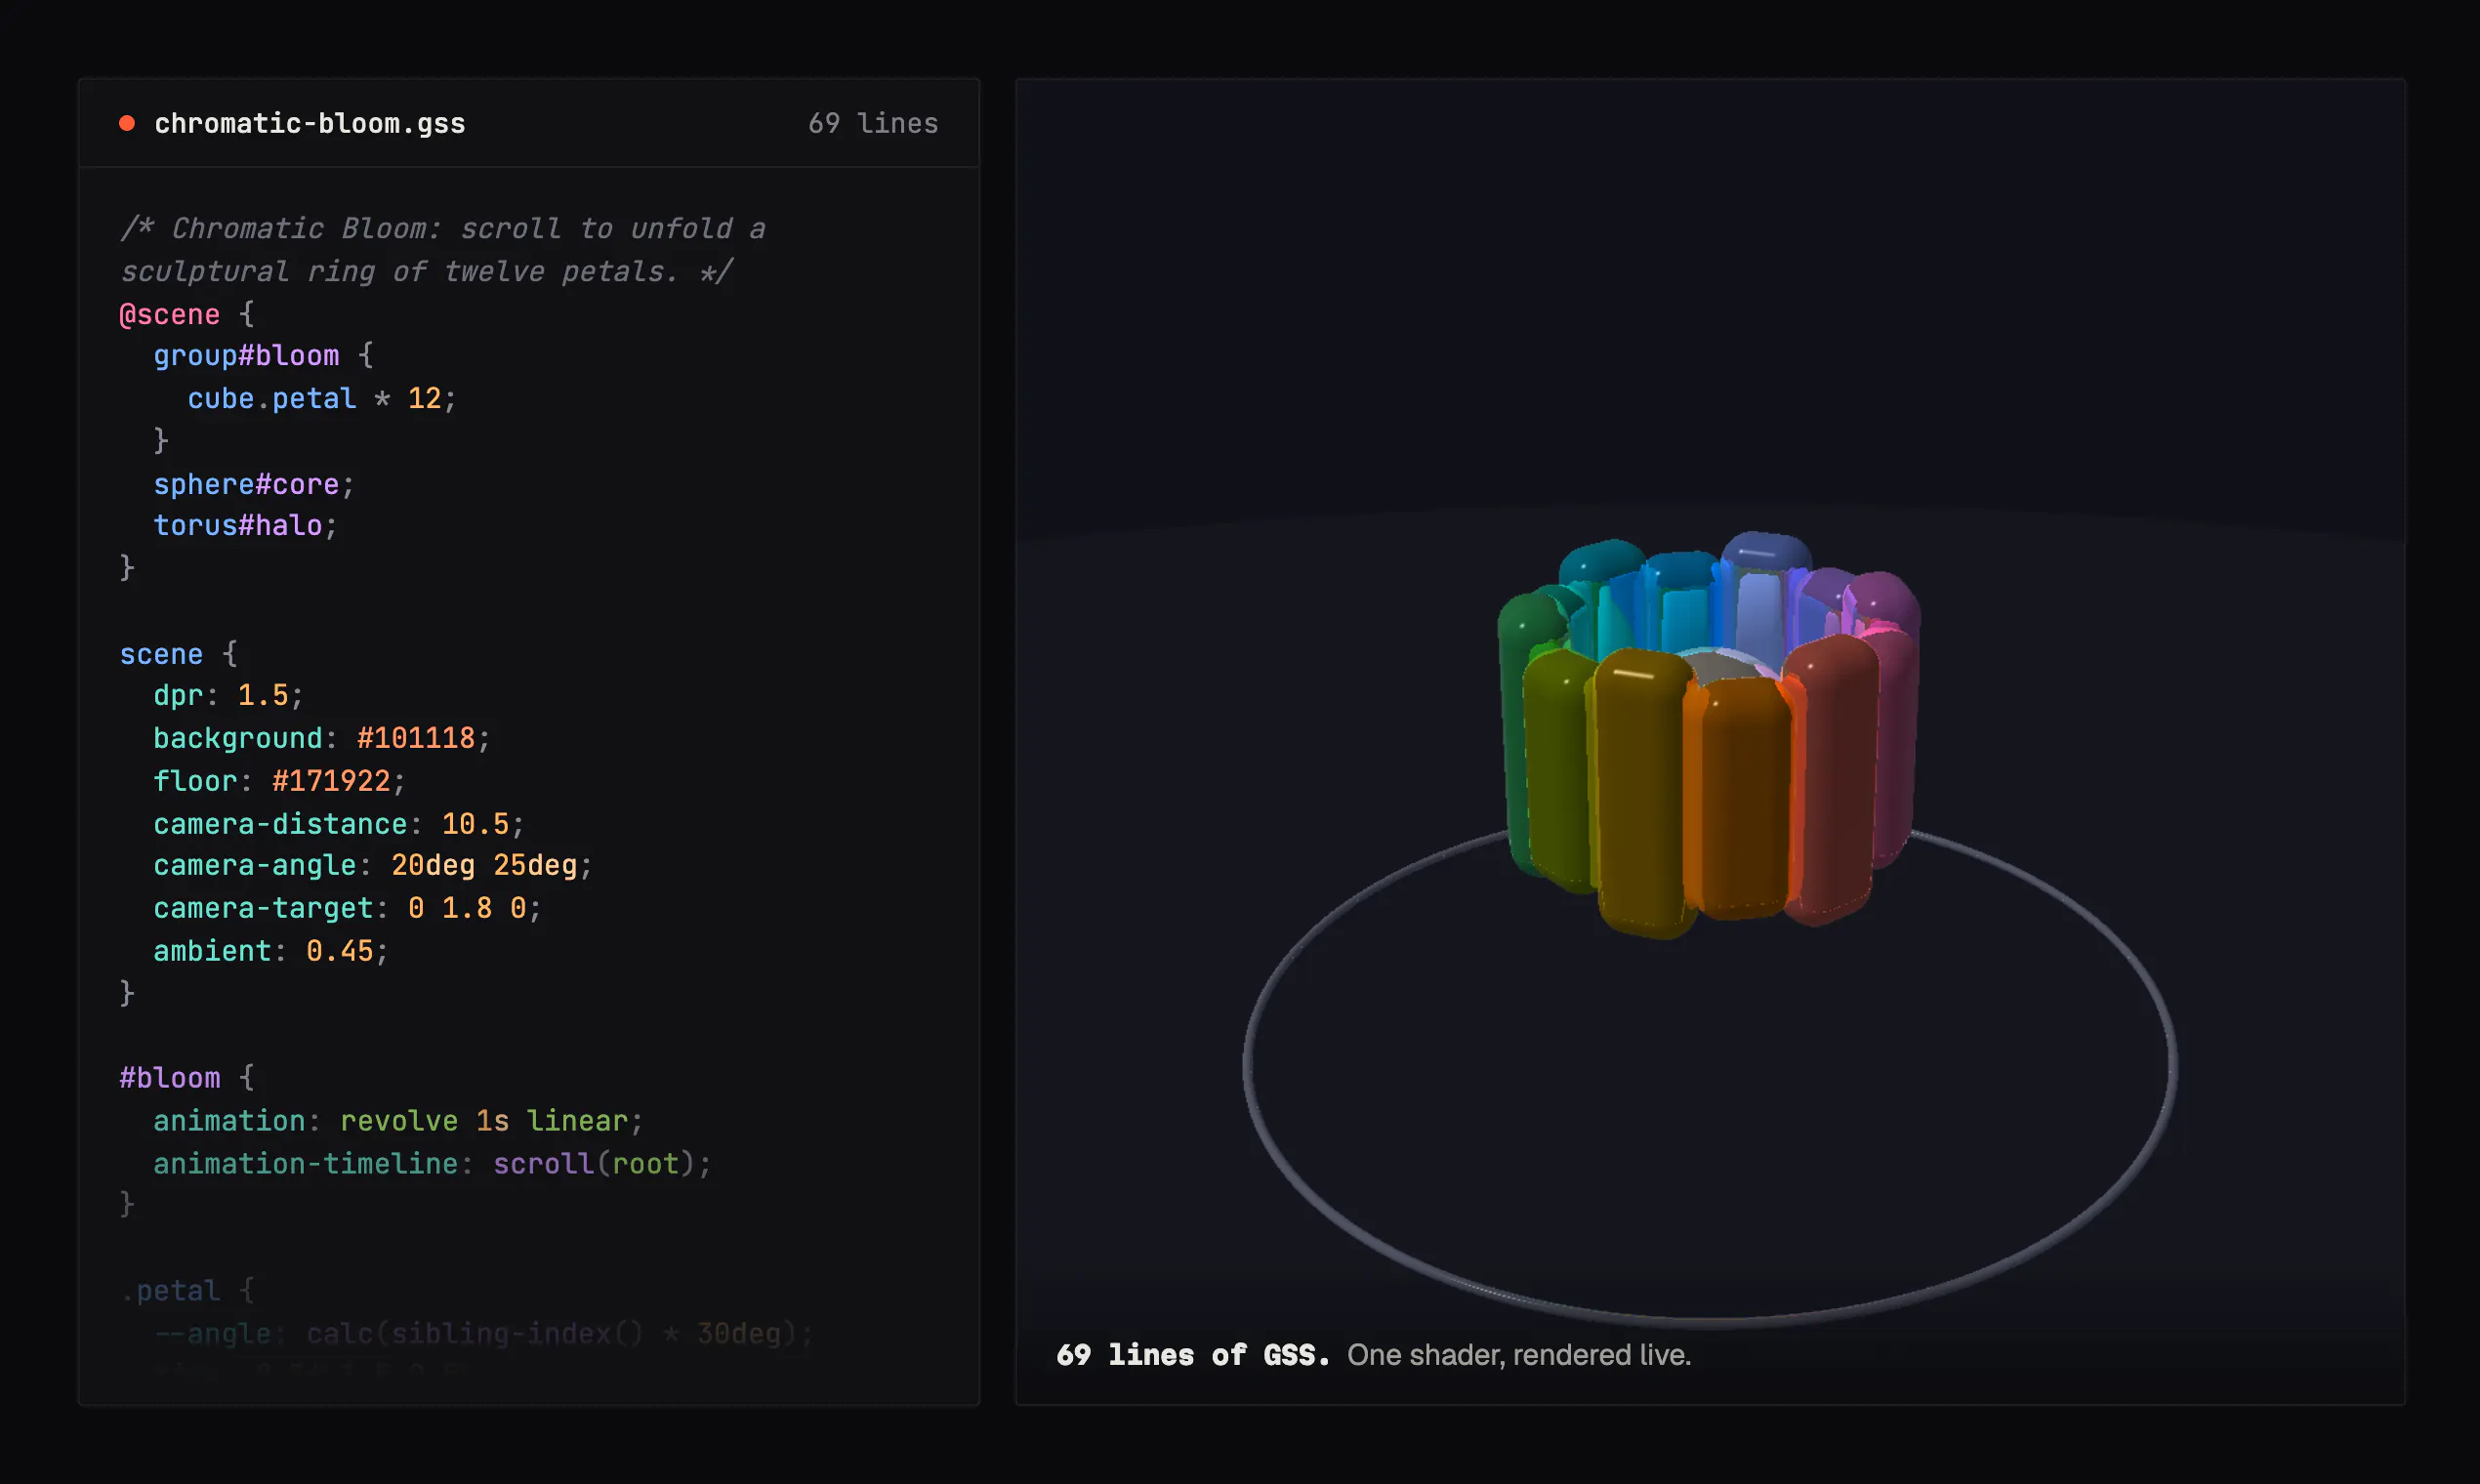Click the camera-target: 0 1.8 0 line
Image resolution: width=2480 pixels, height=1484 pixels.
(x=347, y=908)
